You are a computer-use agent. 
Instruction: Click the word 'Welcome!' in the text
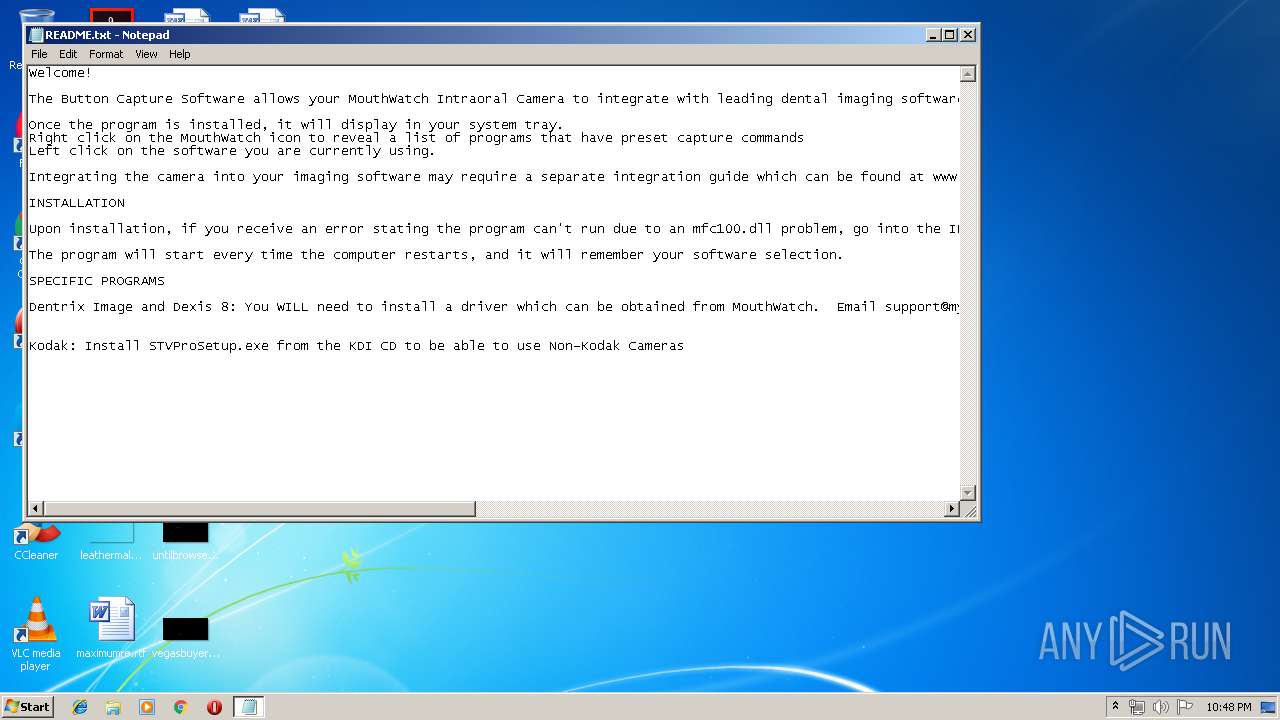coord(60,73)
